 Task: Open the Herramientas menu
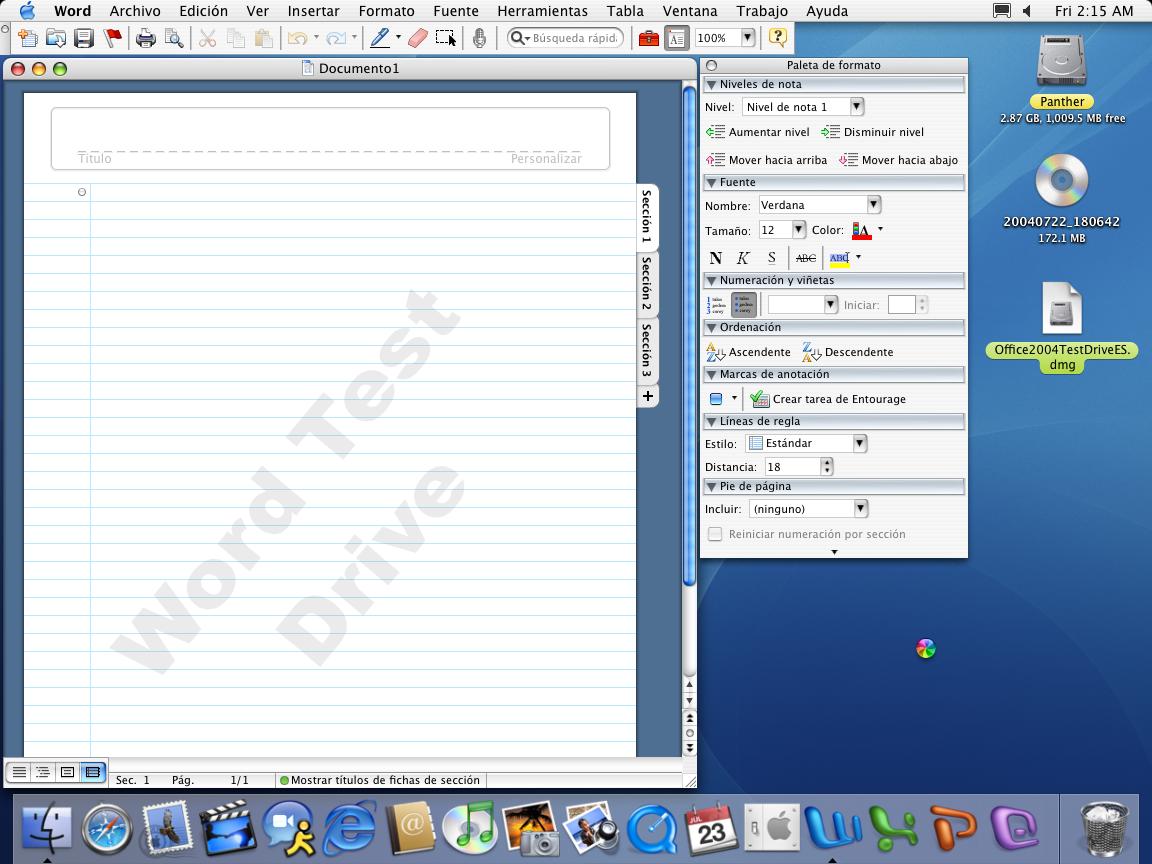pyautogui.click(x=542, y=11)
